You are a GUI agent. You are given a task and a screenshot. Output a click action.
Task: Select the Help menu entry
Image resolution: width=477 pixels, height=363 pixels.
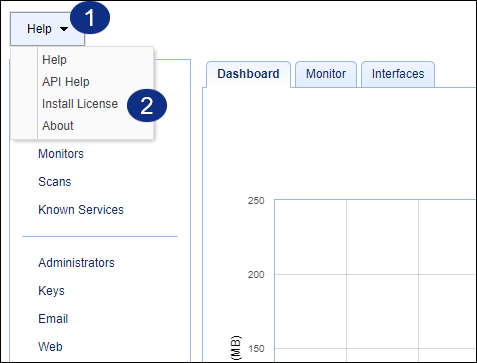click(54, 60)
